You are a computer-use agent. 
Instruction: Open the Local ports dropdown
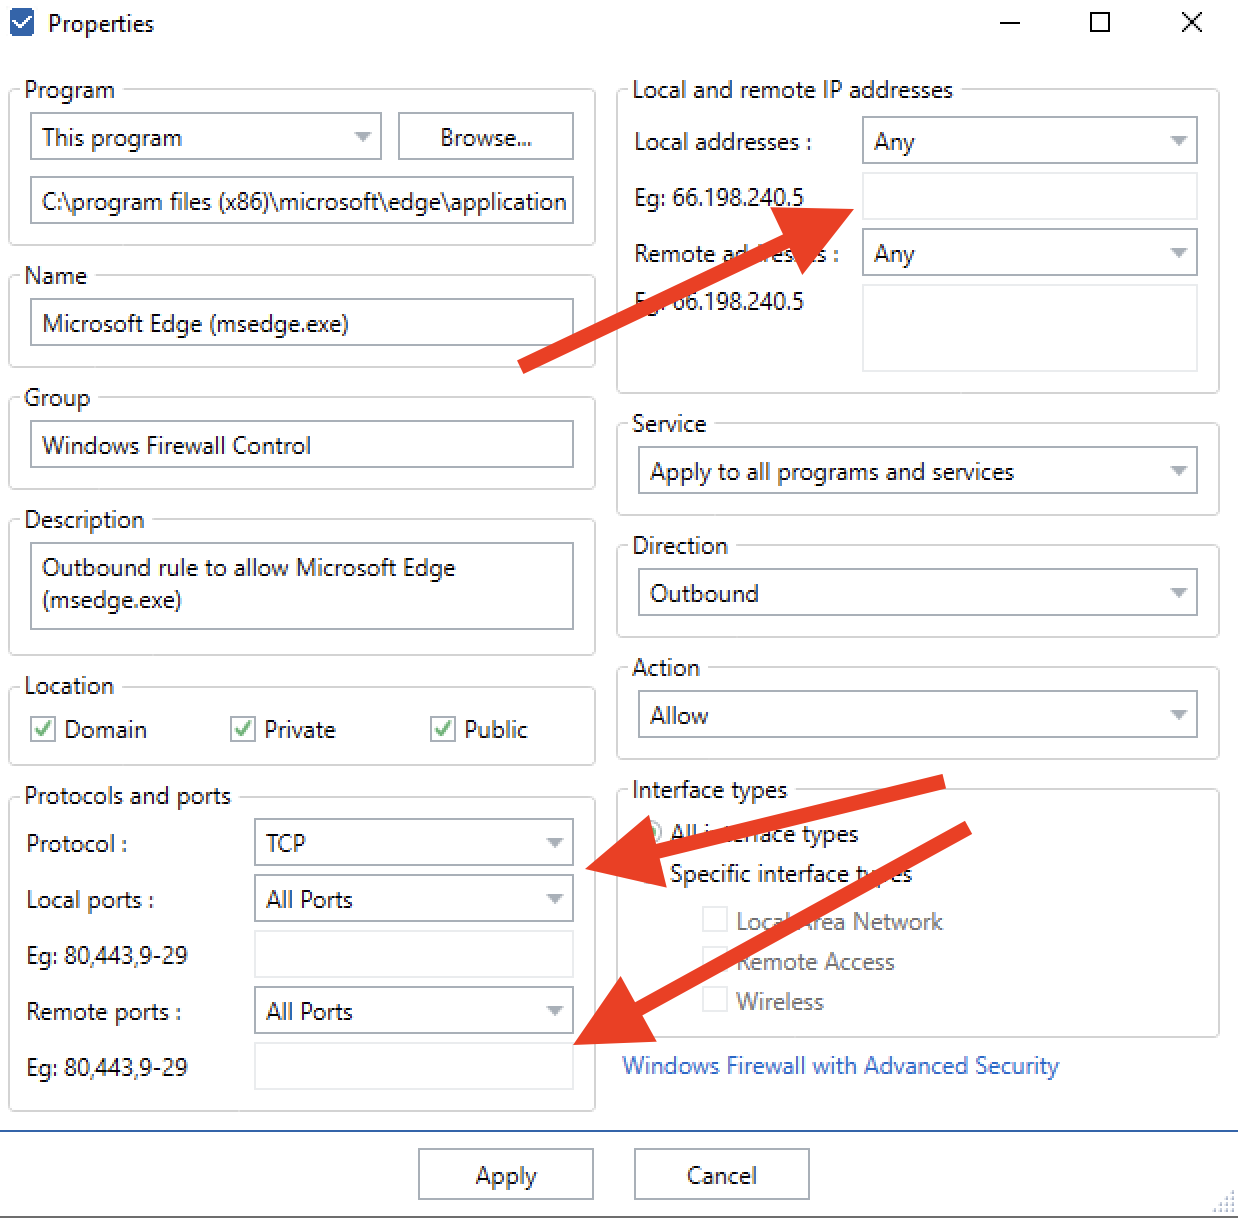click(x=414, y=899)
